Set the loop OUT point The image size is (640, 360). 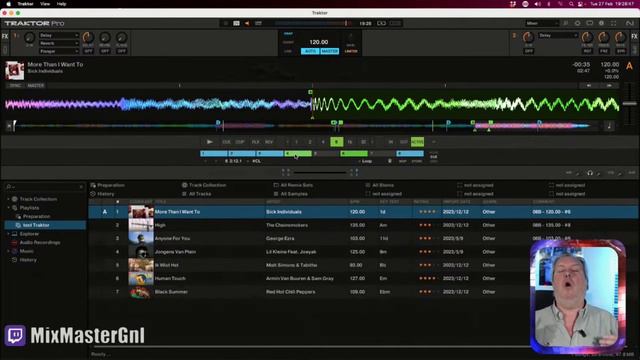[404, 142]
